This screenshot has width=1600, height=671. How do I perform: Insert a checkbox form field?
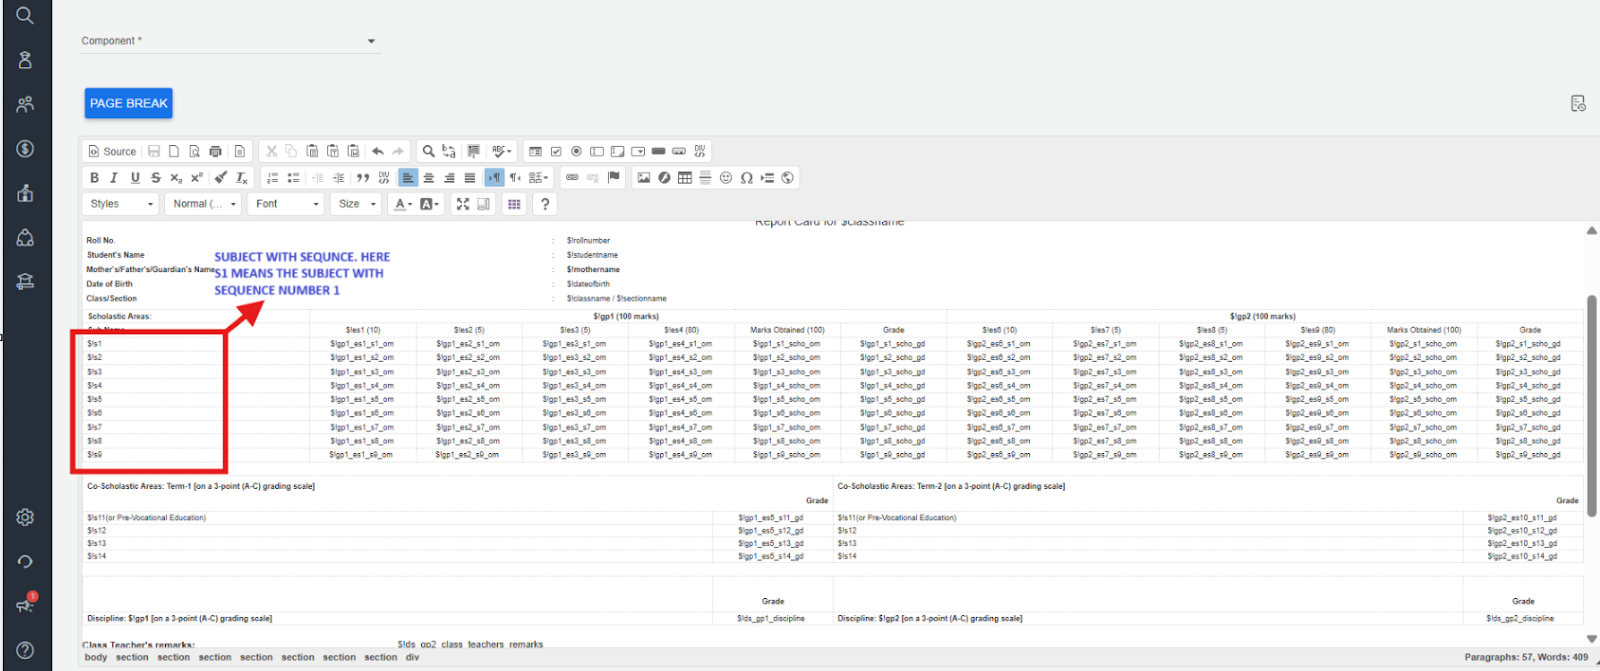pos(556,152)
